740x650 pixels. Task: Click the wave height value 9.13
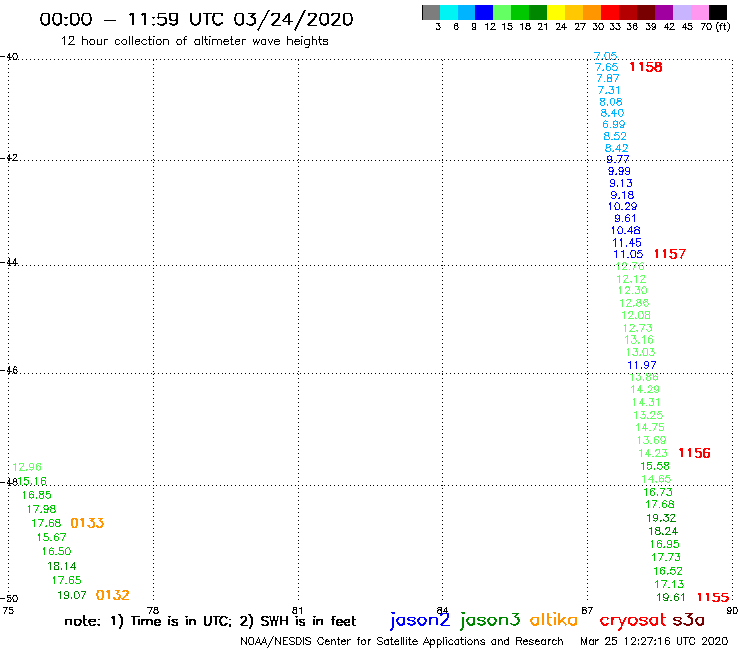tap(621, 184)
